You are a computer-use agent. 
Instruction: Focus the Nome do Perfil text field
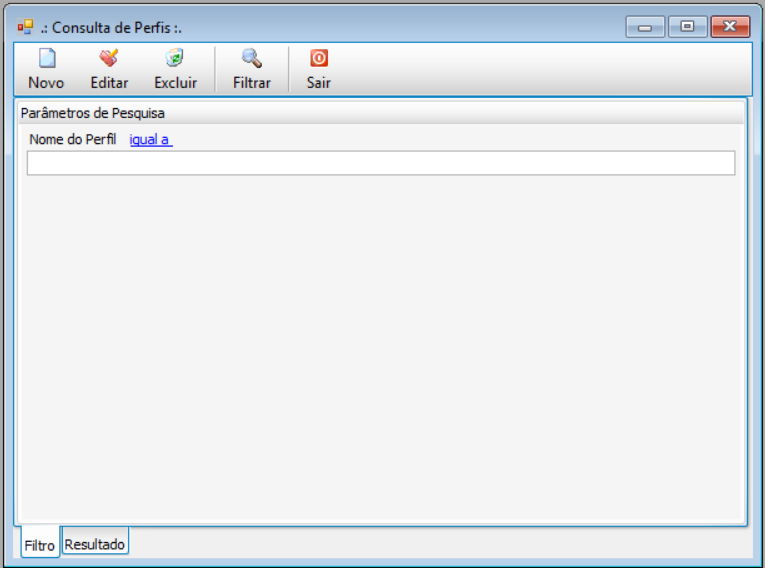click(381, 163)
